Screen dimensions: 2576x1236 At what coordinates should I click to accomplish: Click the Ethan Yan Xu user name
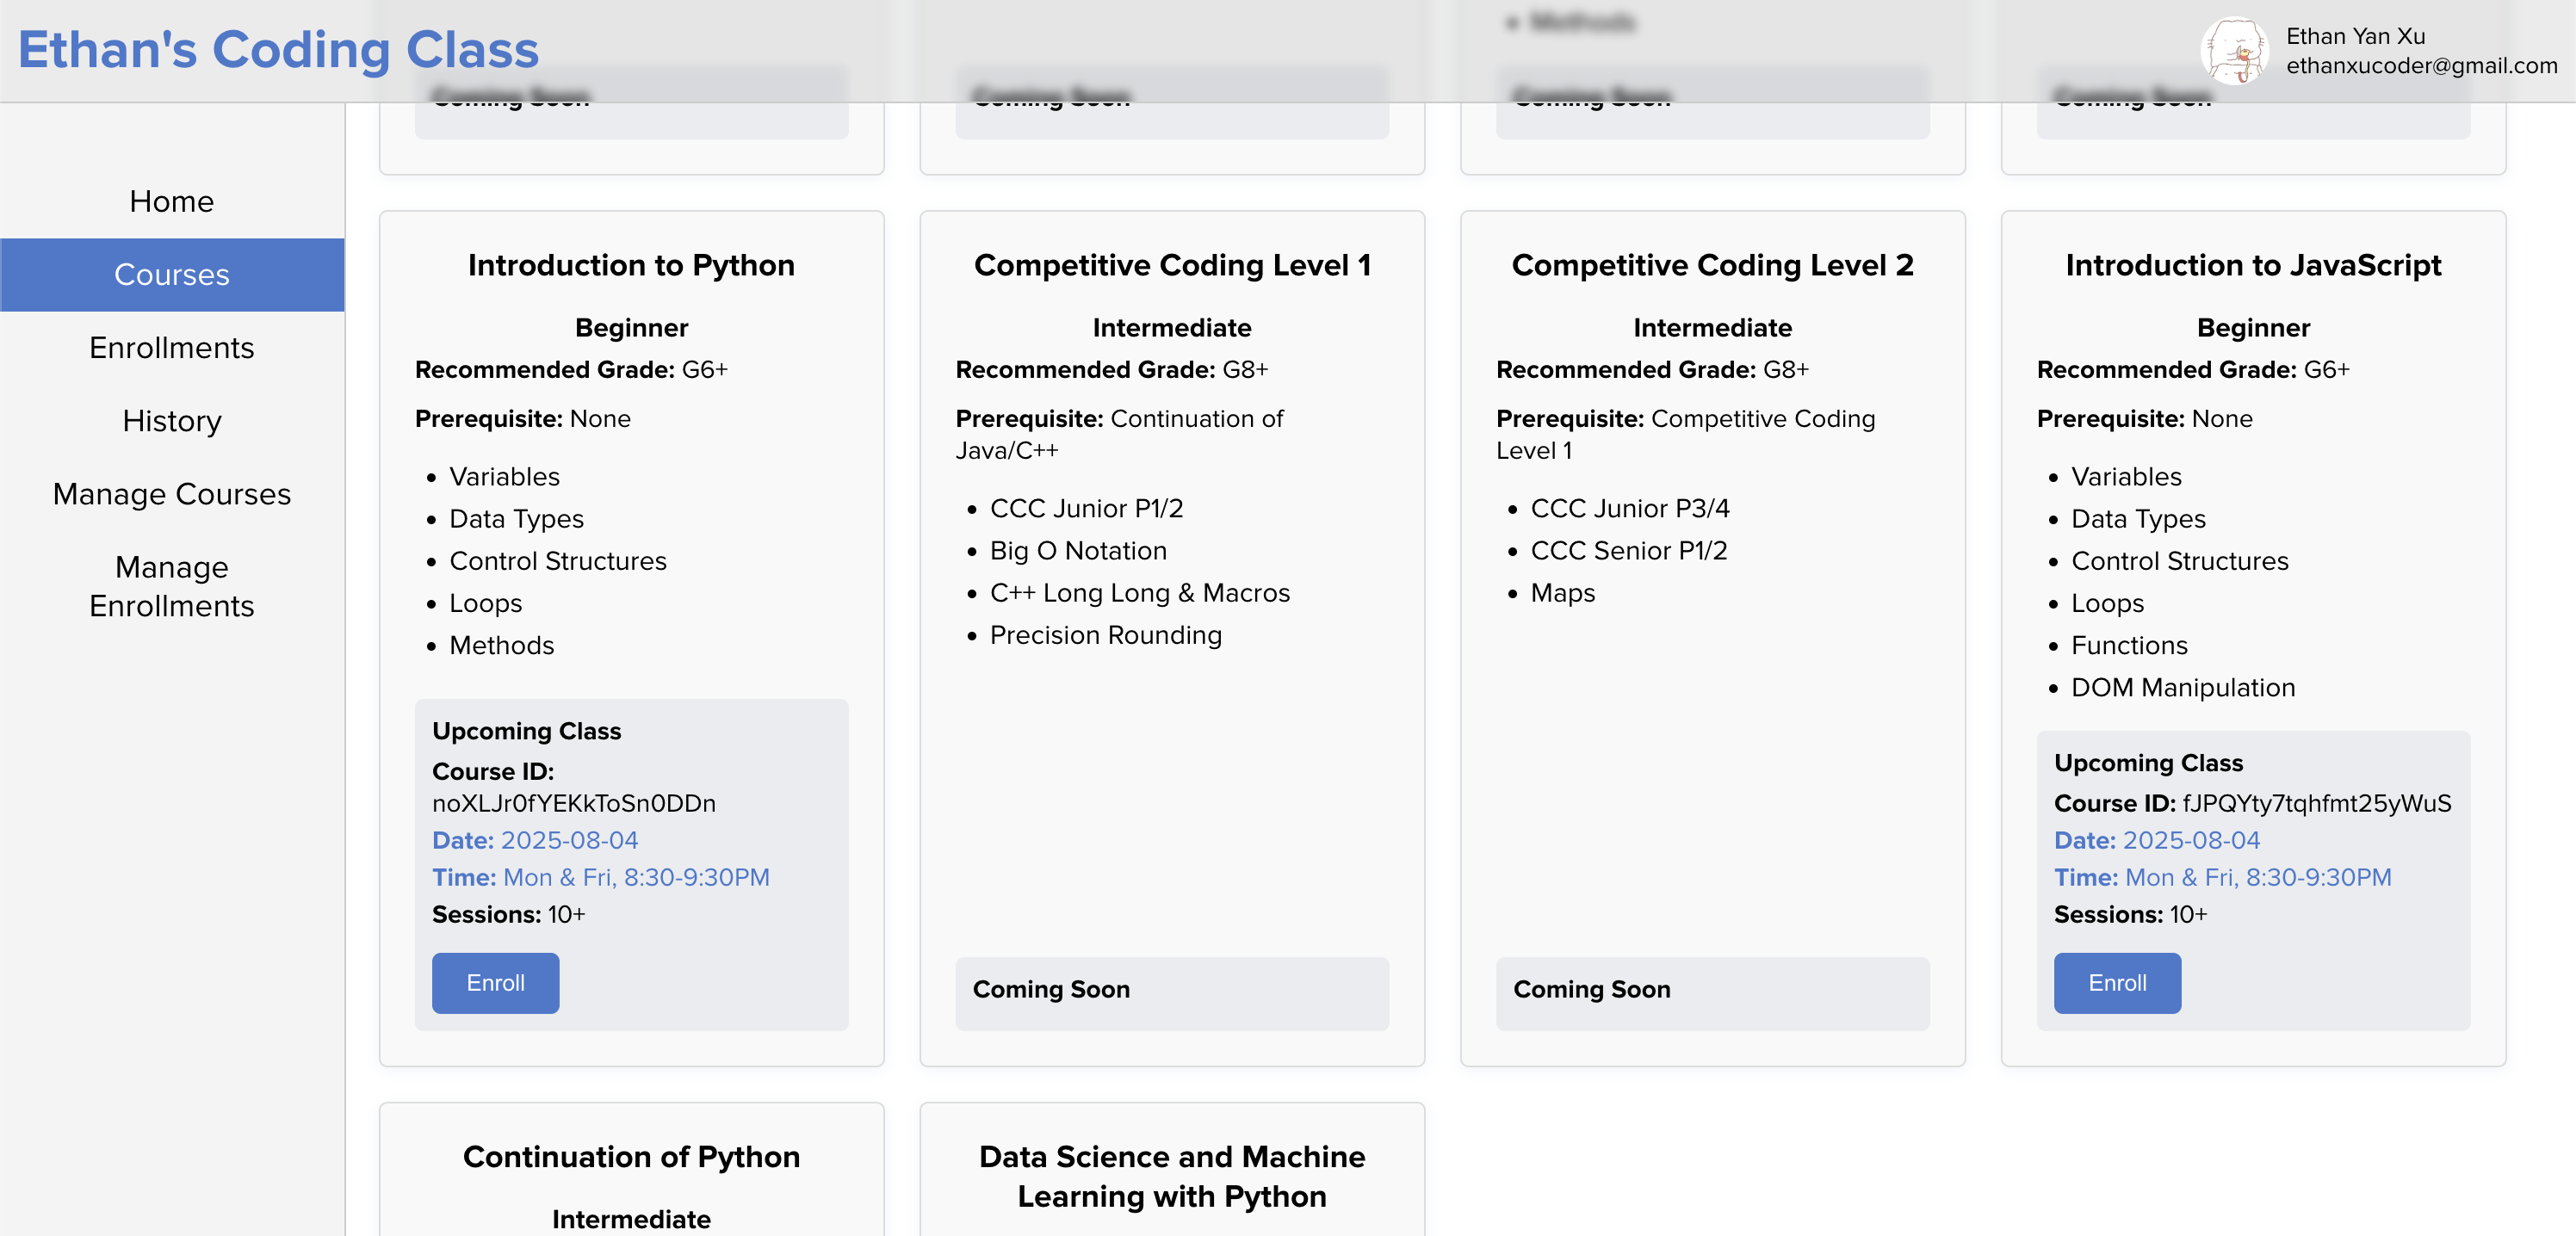coord(2355,36)
